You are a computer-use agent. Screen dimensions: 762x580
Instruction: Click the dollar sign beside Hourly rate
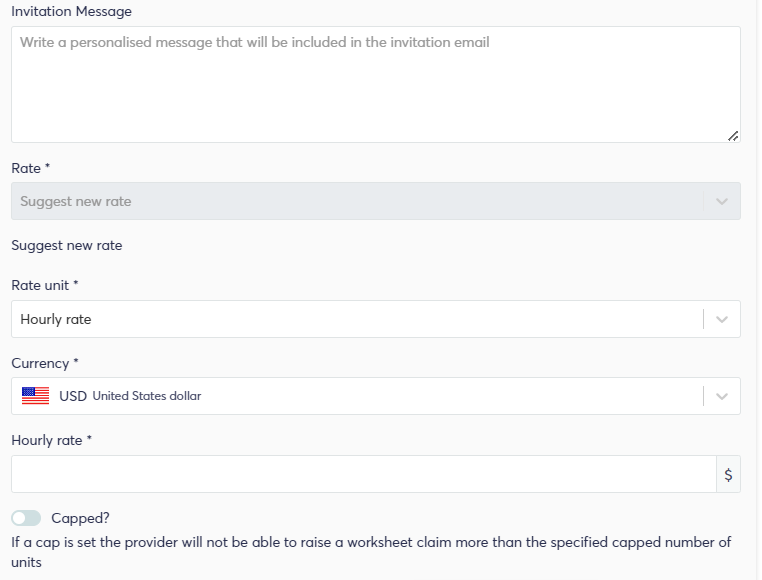click(728, 475)
